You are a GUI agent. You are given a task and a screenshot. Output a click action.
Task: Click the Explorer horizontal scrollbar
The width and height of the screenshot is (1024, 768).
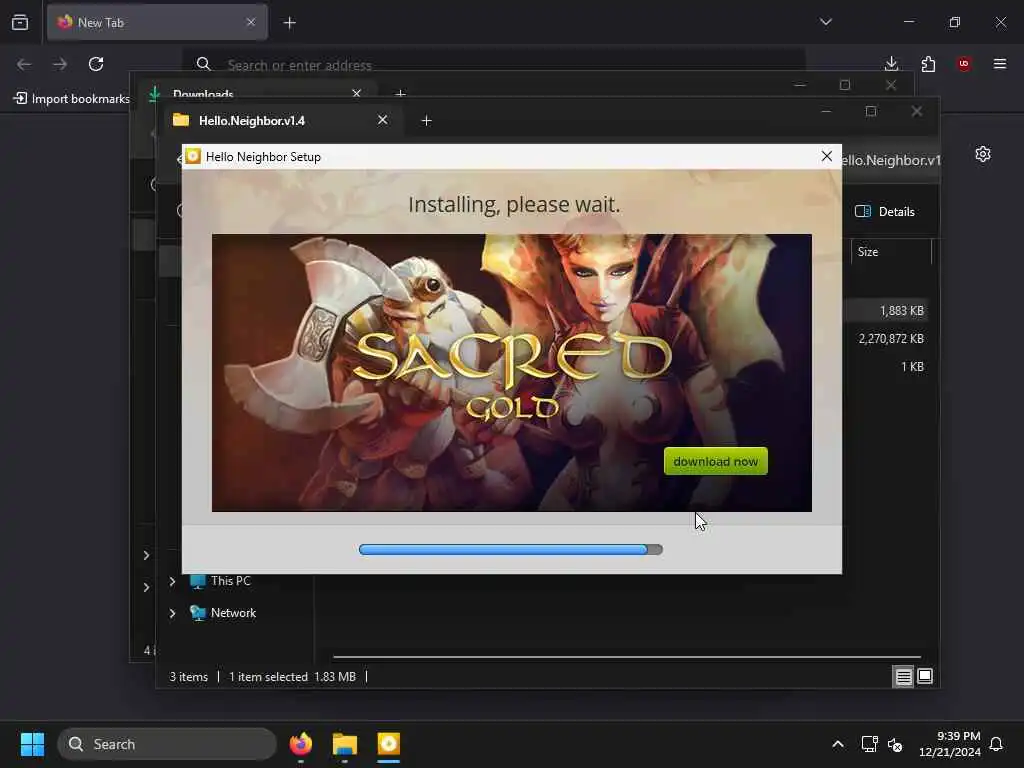coord(627,656)
